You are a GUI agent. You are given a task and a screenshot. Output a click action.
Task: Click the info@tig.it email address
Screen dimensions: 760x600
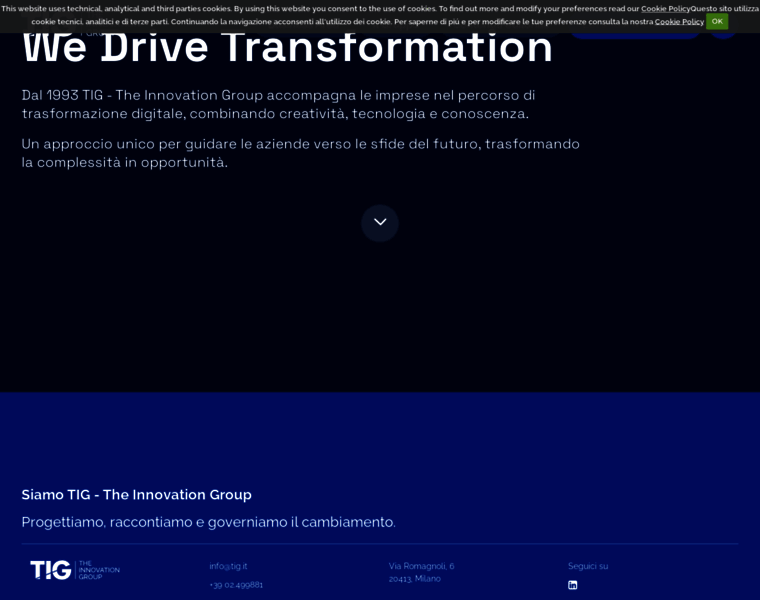coord(228,566)
